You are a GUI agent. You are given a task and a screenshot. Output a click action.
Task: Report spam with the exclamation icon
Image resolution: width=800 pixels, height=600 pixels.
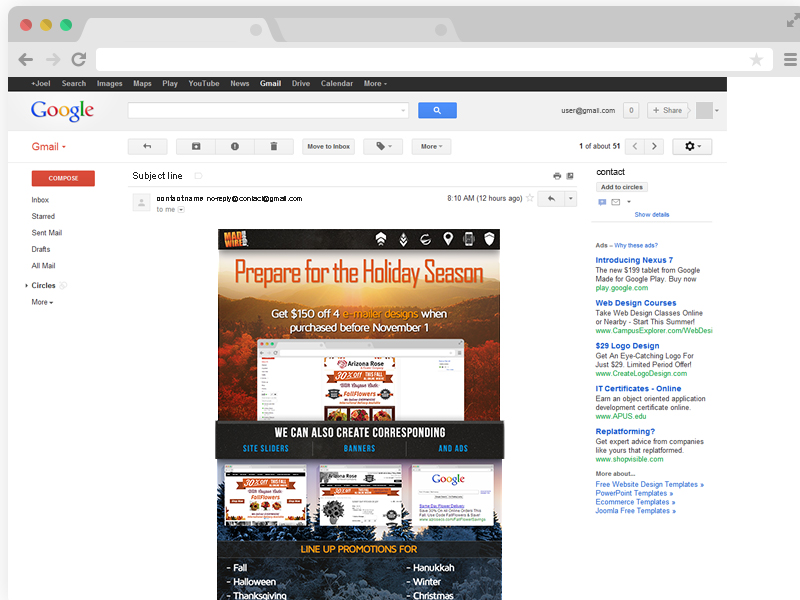pyautogui.click(x=235, y=146)
